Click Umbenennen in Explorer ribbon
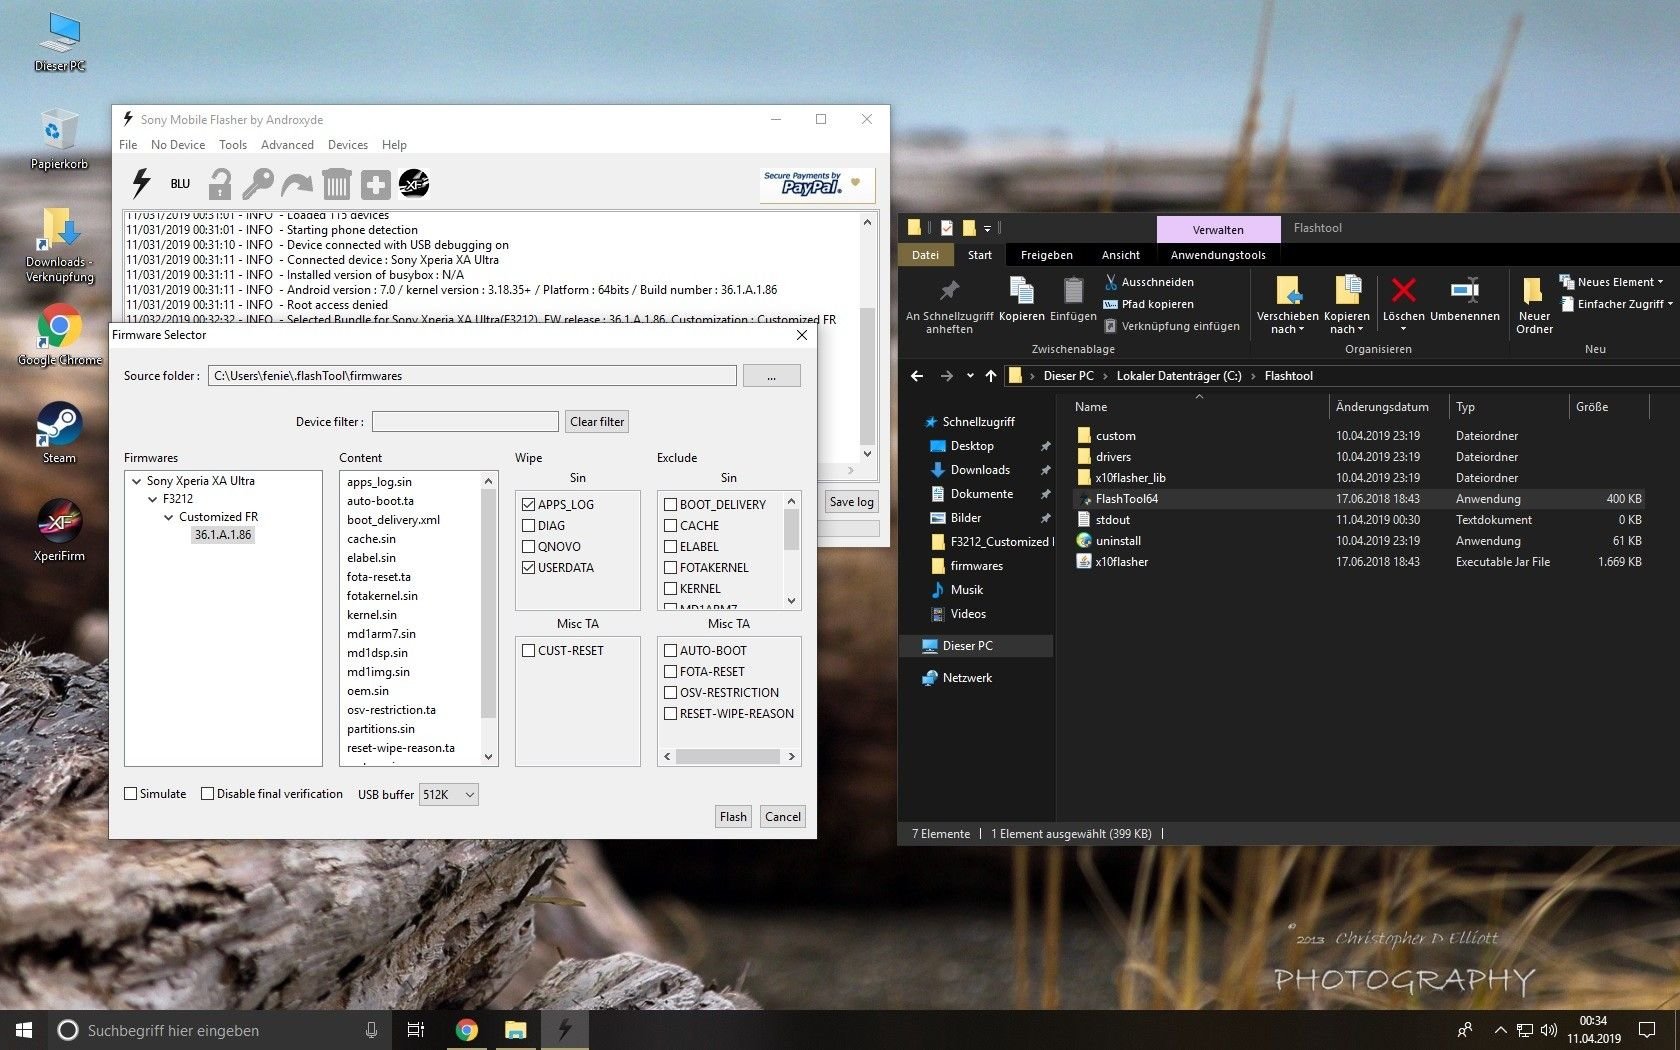Image resolution: width=1680 pixels, height=1050 pixels. [x=1465, y=300]
